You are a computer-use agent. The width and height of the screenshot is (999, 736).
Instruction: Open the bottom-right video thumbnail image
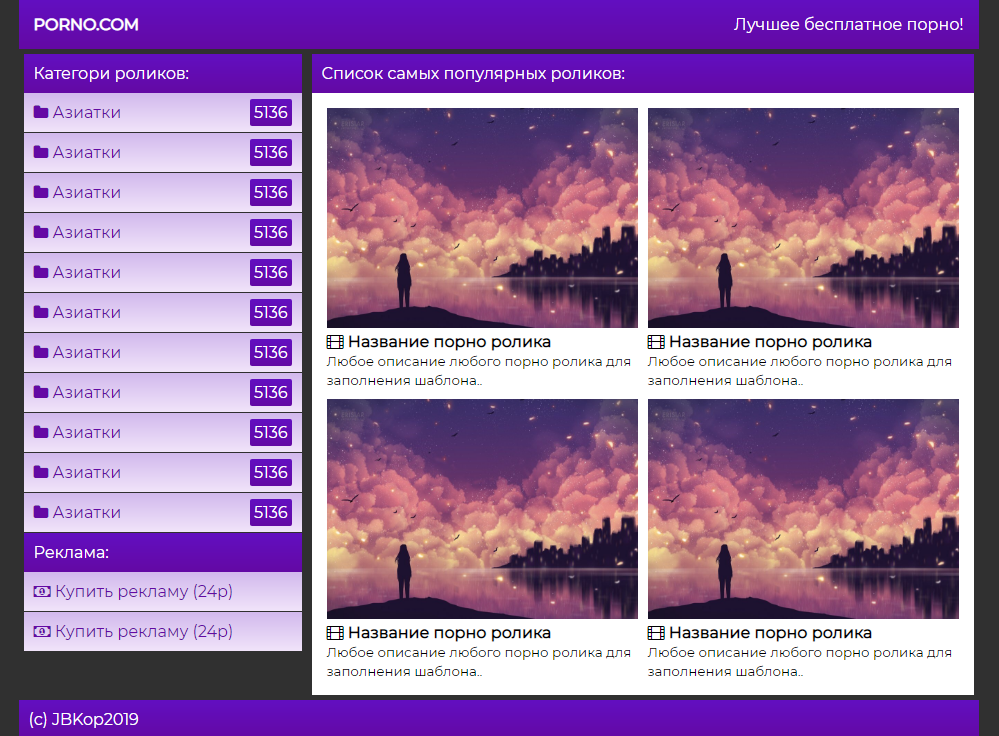tap(803, 509)
